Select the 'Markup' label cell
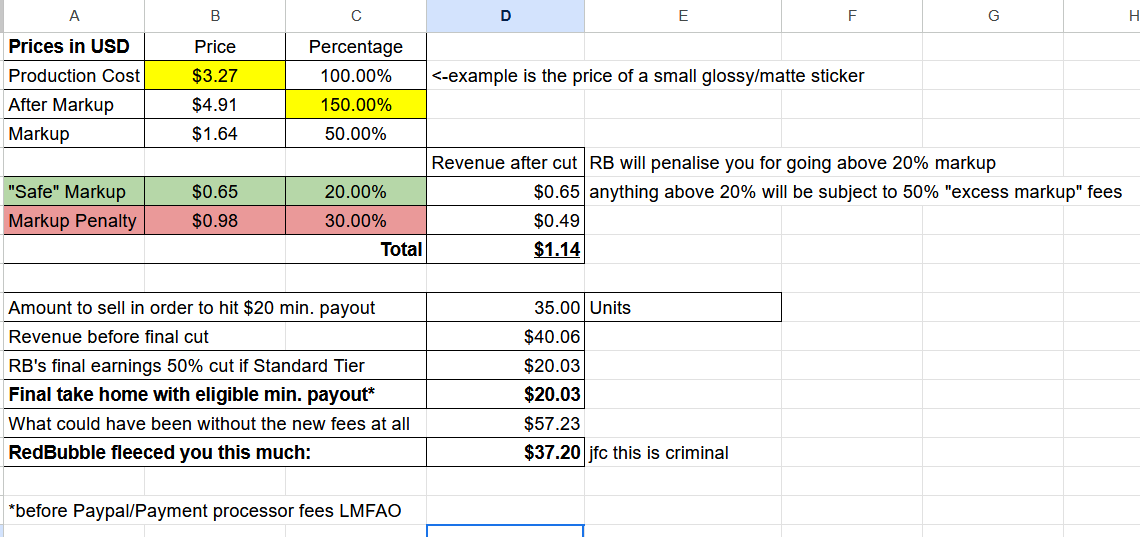Screen dimensions: 1140x537 (x=73, y=134)
